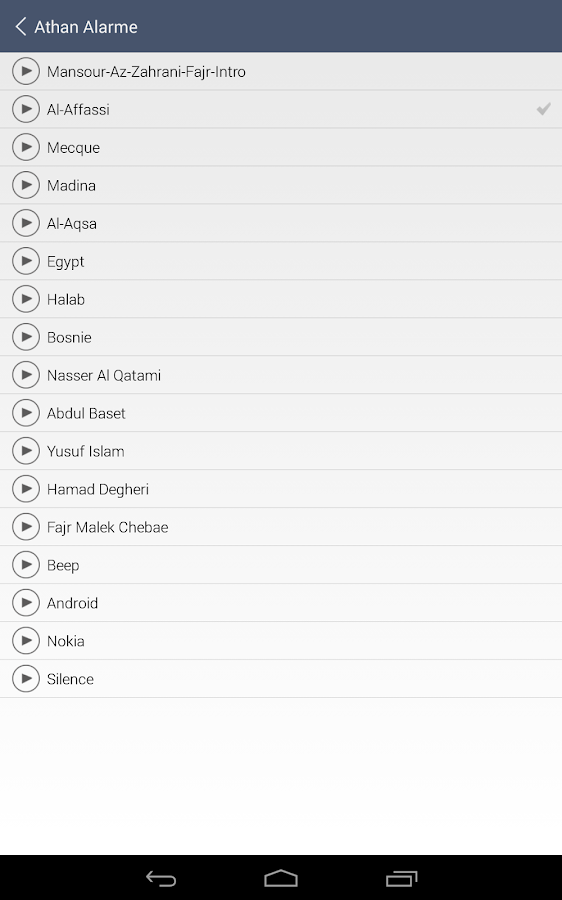Preview the Al-Aqsa athan audio
This screenshot has width=562, height=900.
pos(26,223)
